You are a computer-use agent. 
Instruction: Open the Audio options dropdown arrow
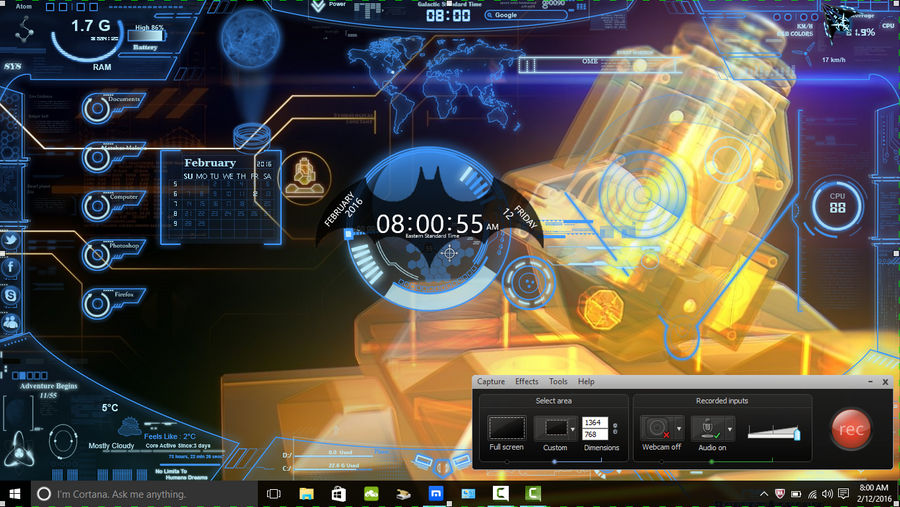[730, 429]
